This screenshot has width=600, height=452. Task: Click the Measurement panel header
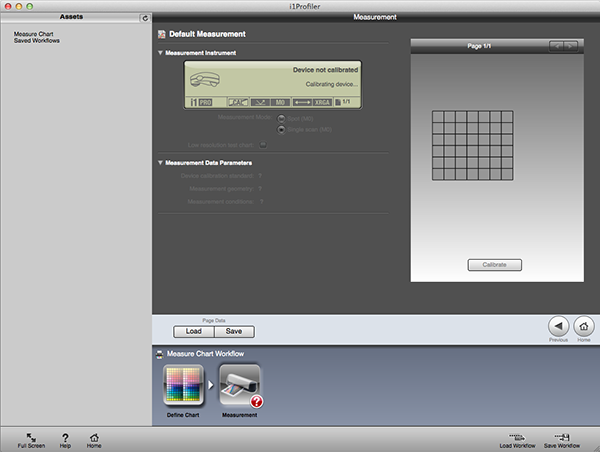pyautogui.click(x=375, y=17)
